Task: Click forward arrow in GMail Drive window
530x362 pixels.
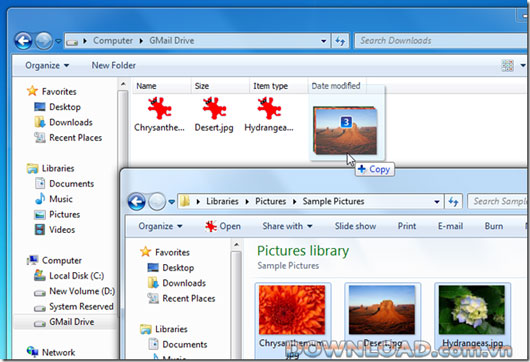Action: coord(44,41)
